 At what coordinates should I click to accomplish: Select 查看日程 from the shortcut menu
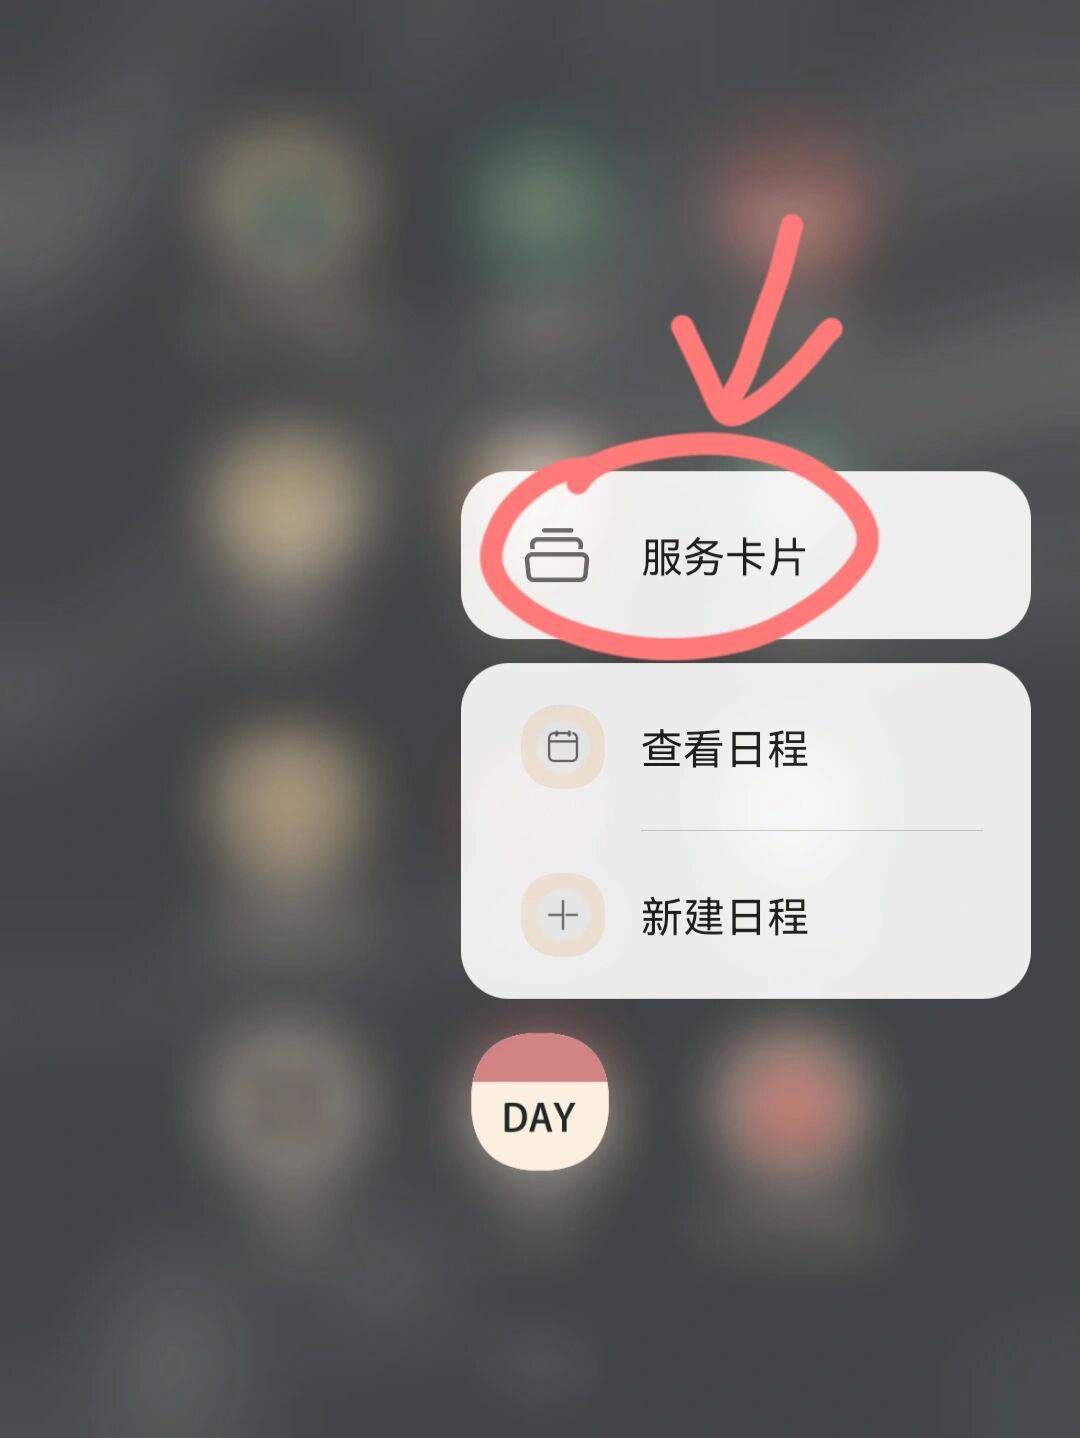coord(745,747)
